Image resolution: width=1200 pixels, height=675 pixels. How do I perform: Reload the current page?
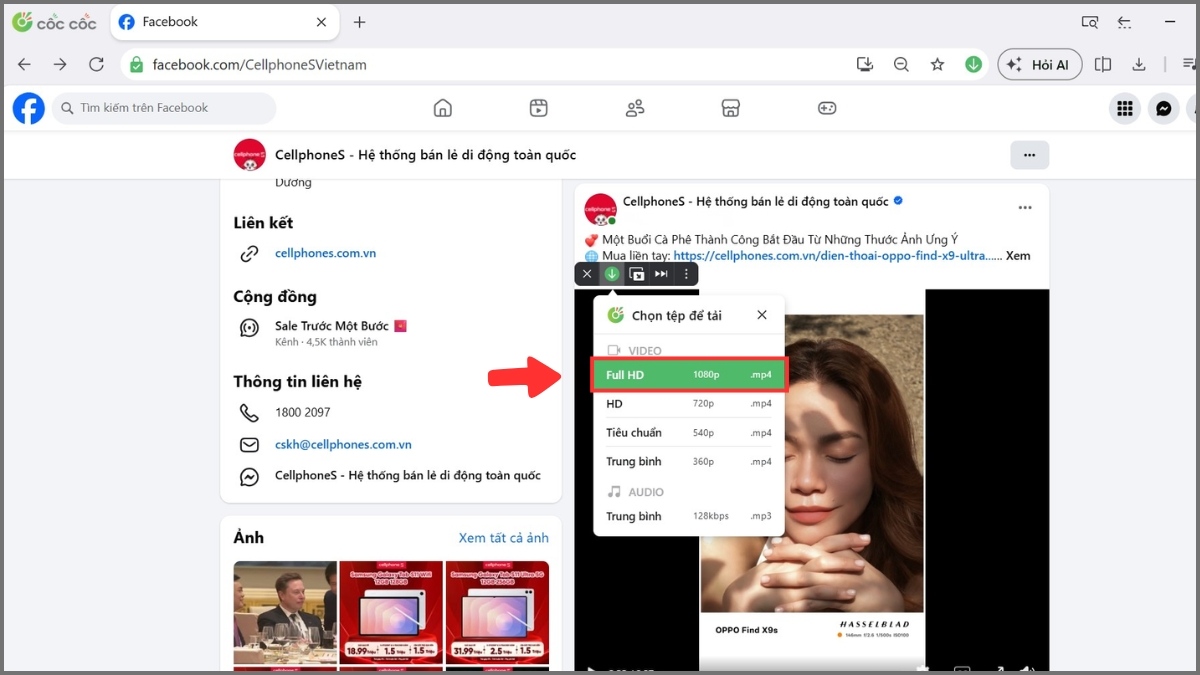[96, 64]
